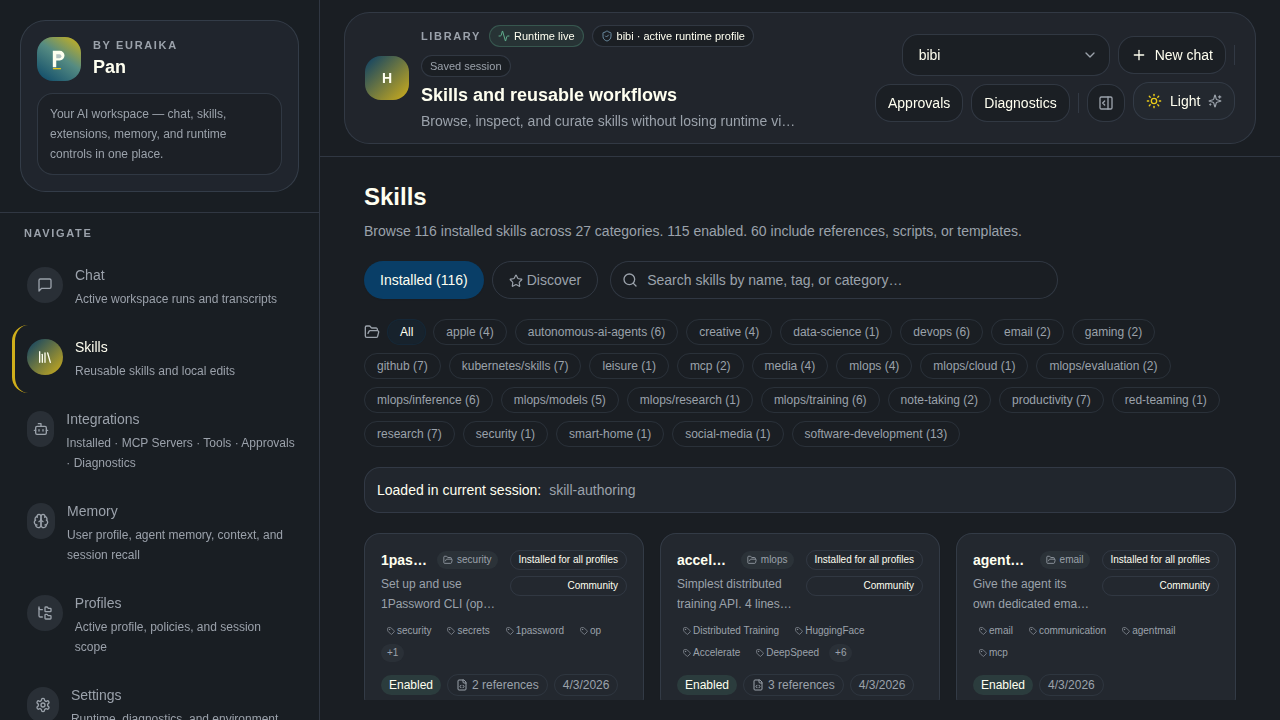Collapse the right panel with the sidebar icon
Viewport: 1280px width, 720px height.
pos(1105,103)
